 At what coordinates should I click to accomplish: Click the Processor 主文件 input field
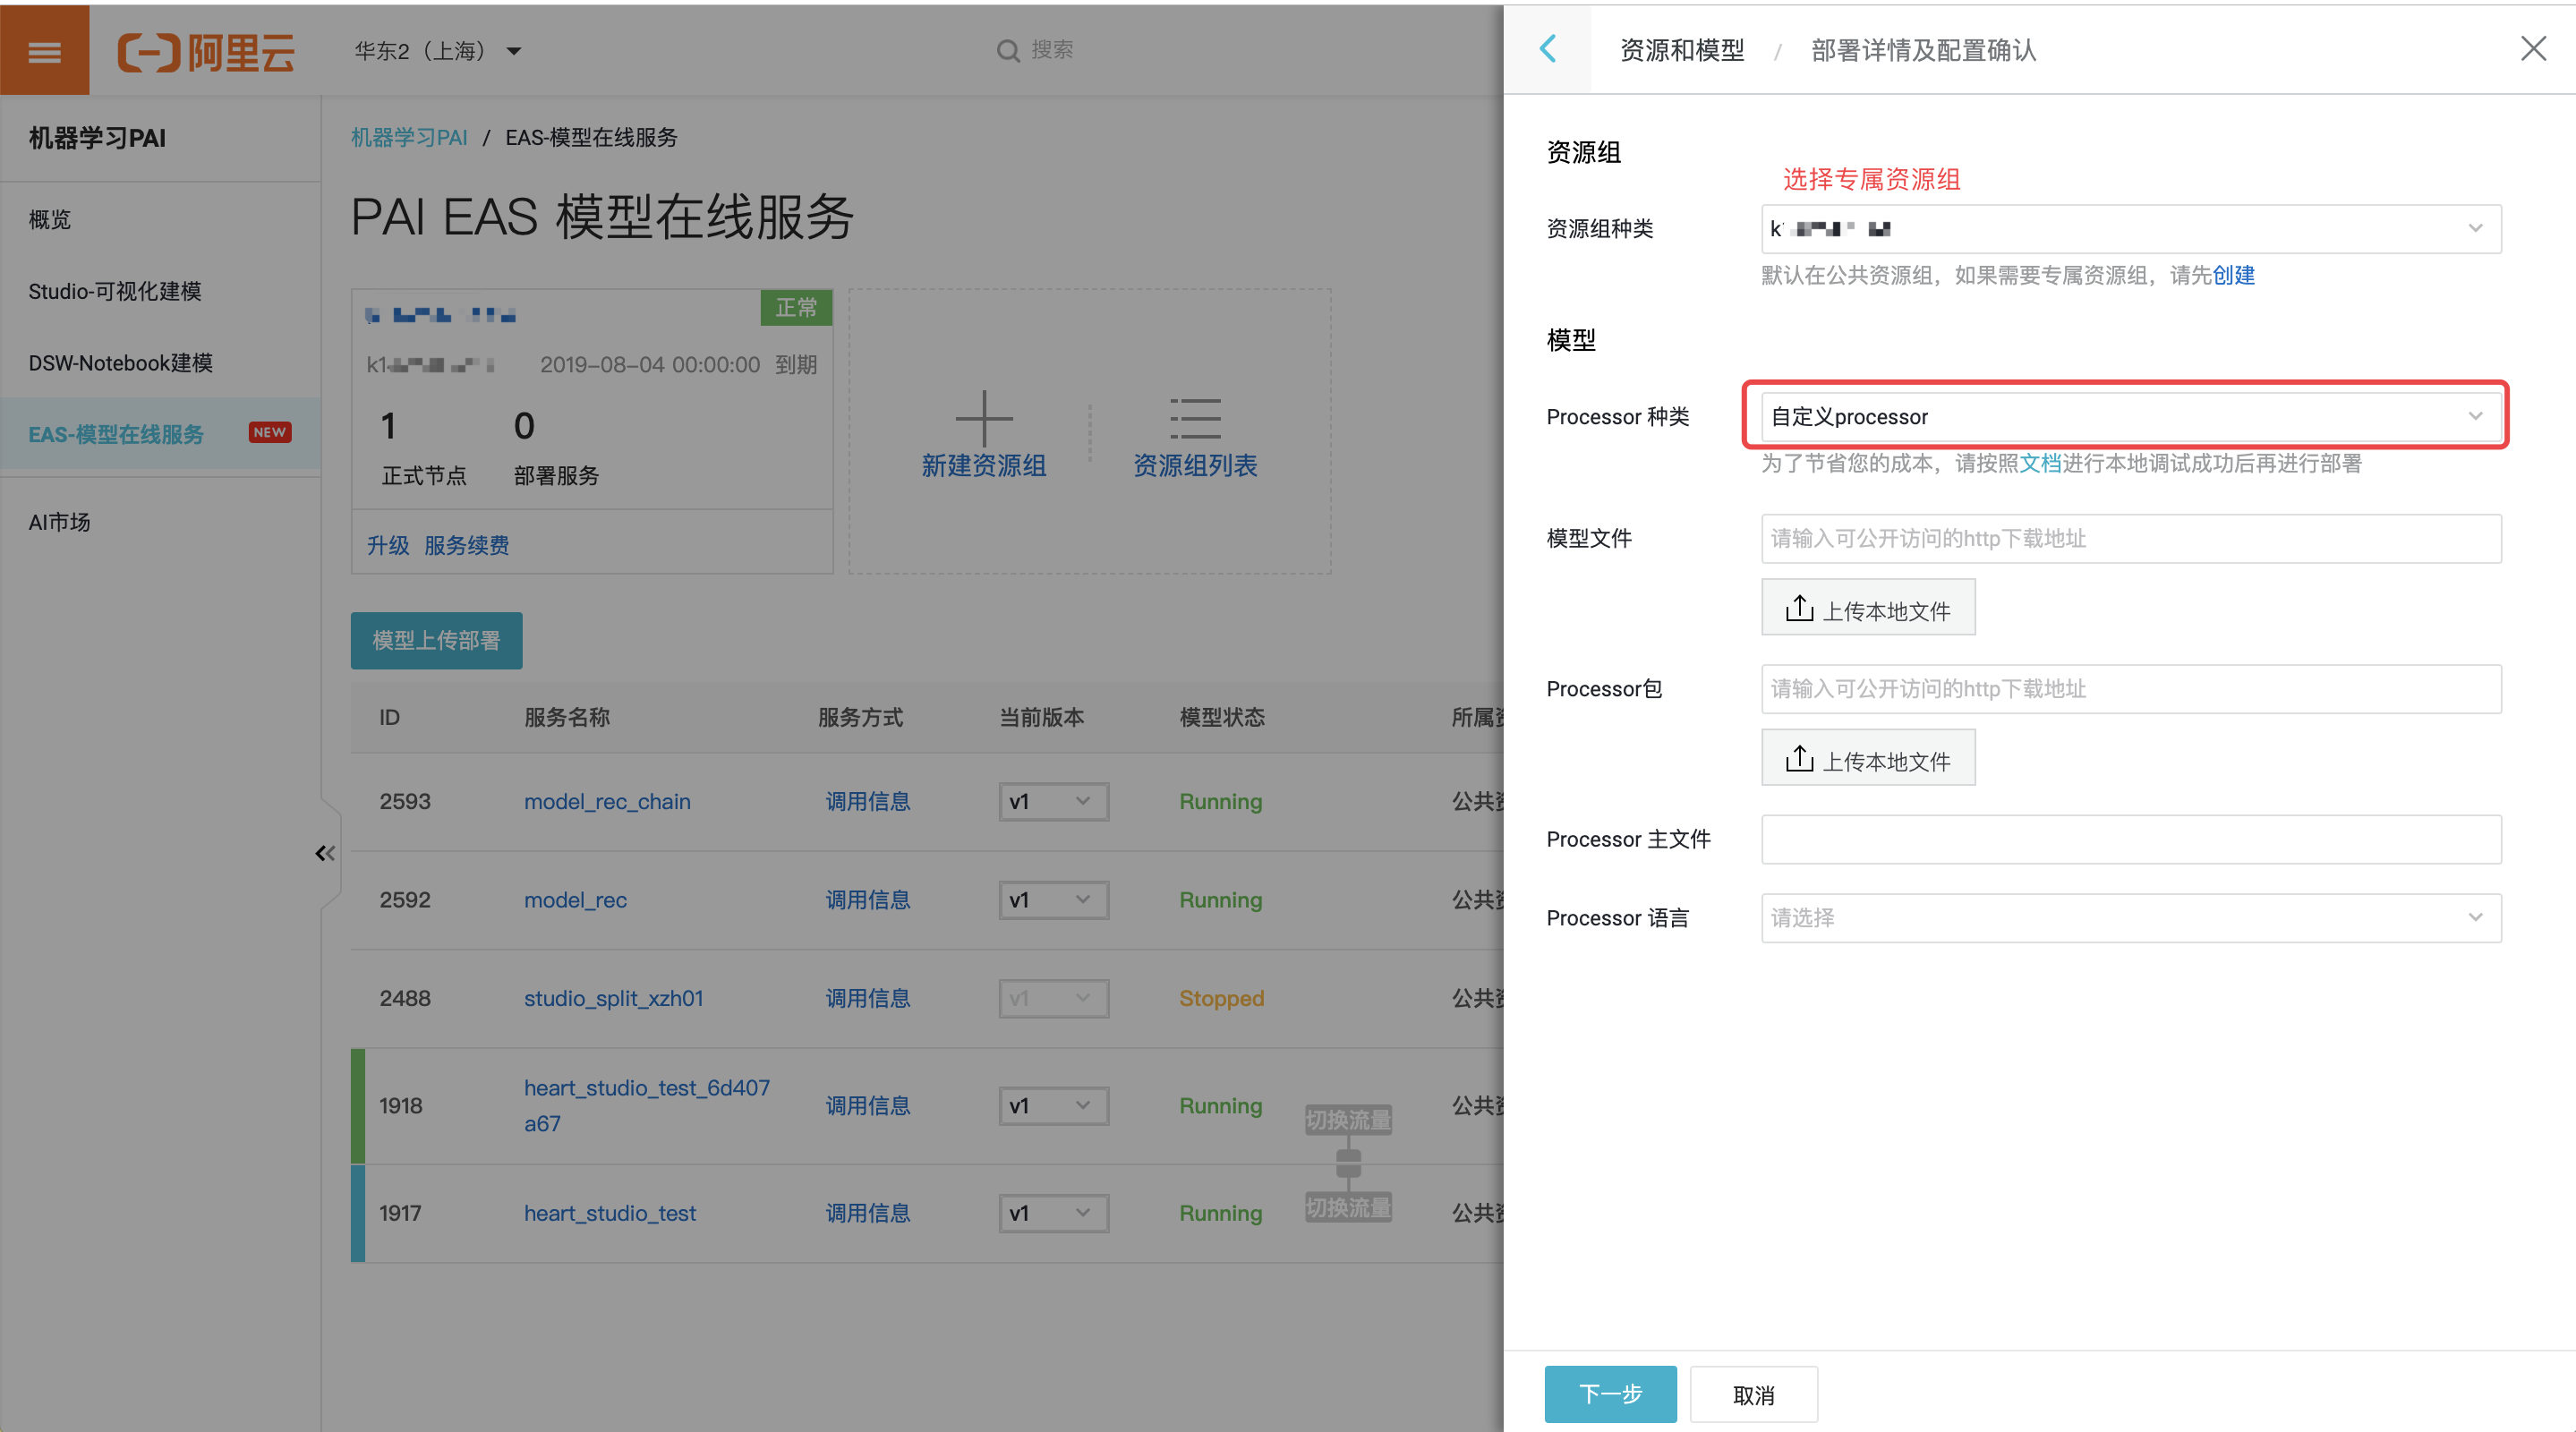[2131, 839]
